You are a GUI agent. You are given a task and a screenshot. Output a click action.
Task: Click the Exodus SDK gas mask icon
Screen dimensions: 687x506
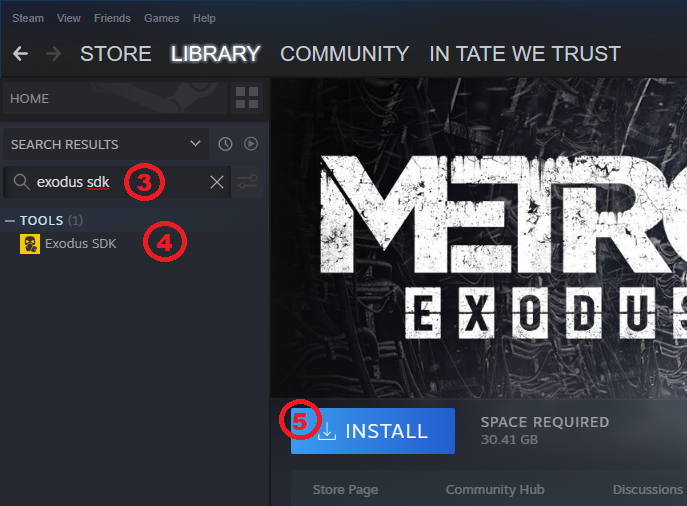30,244
